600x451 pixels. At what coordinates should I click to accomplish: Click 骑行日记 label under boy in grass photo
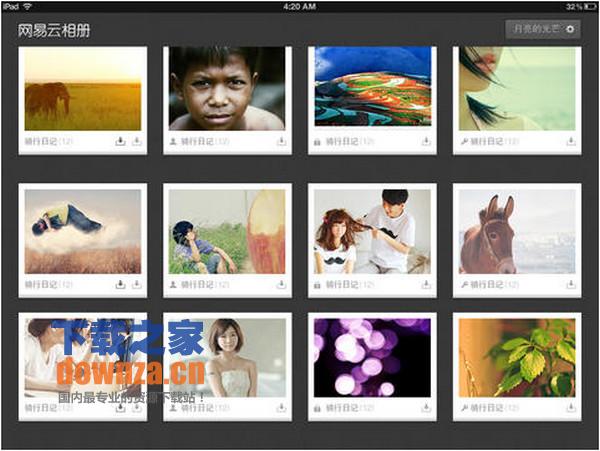click(x=197, y=285)
